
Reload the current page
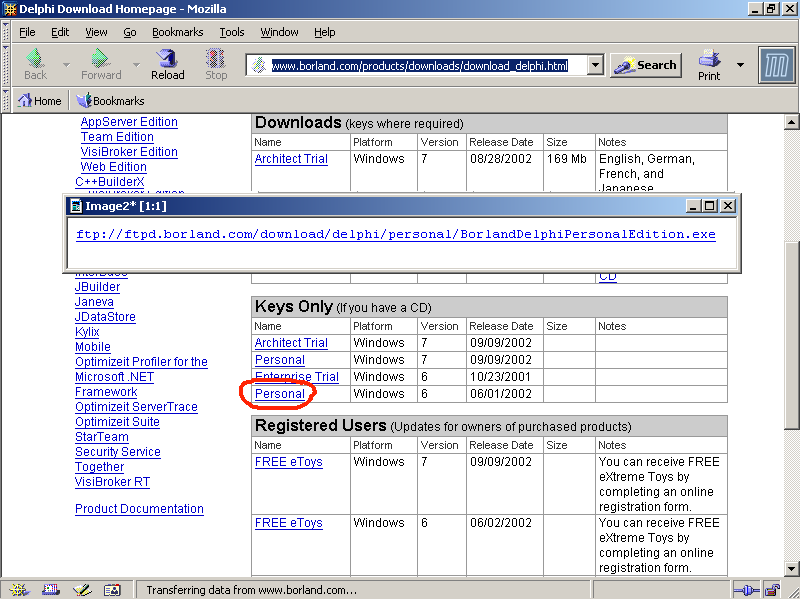tap(167, 64)
